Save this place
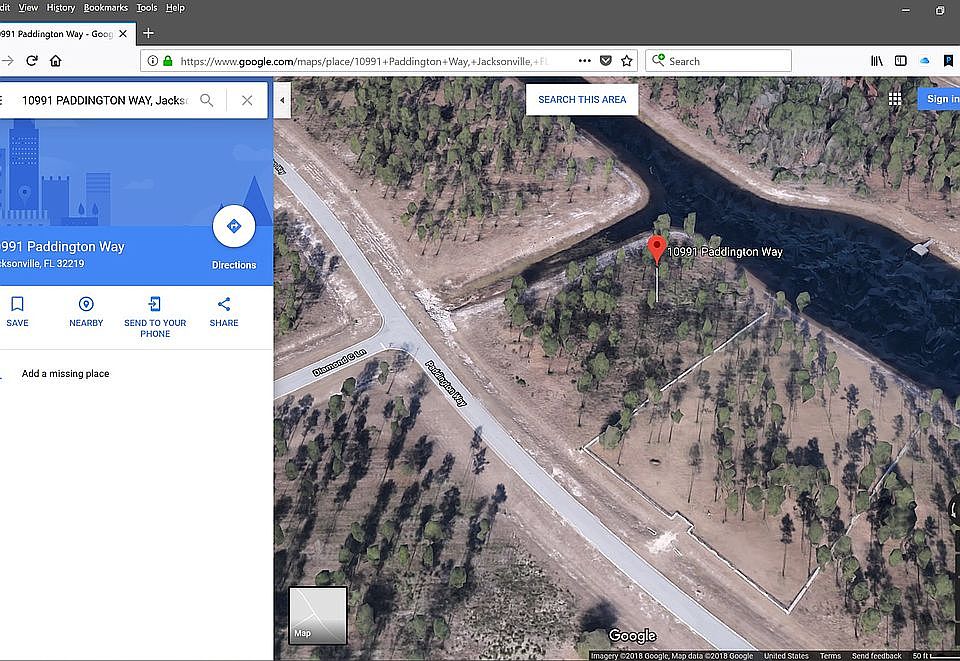The height and width of the screenshot is (661, 960). point(17,312)
